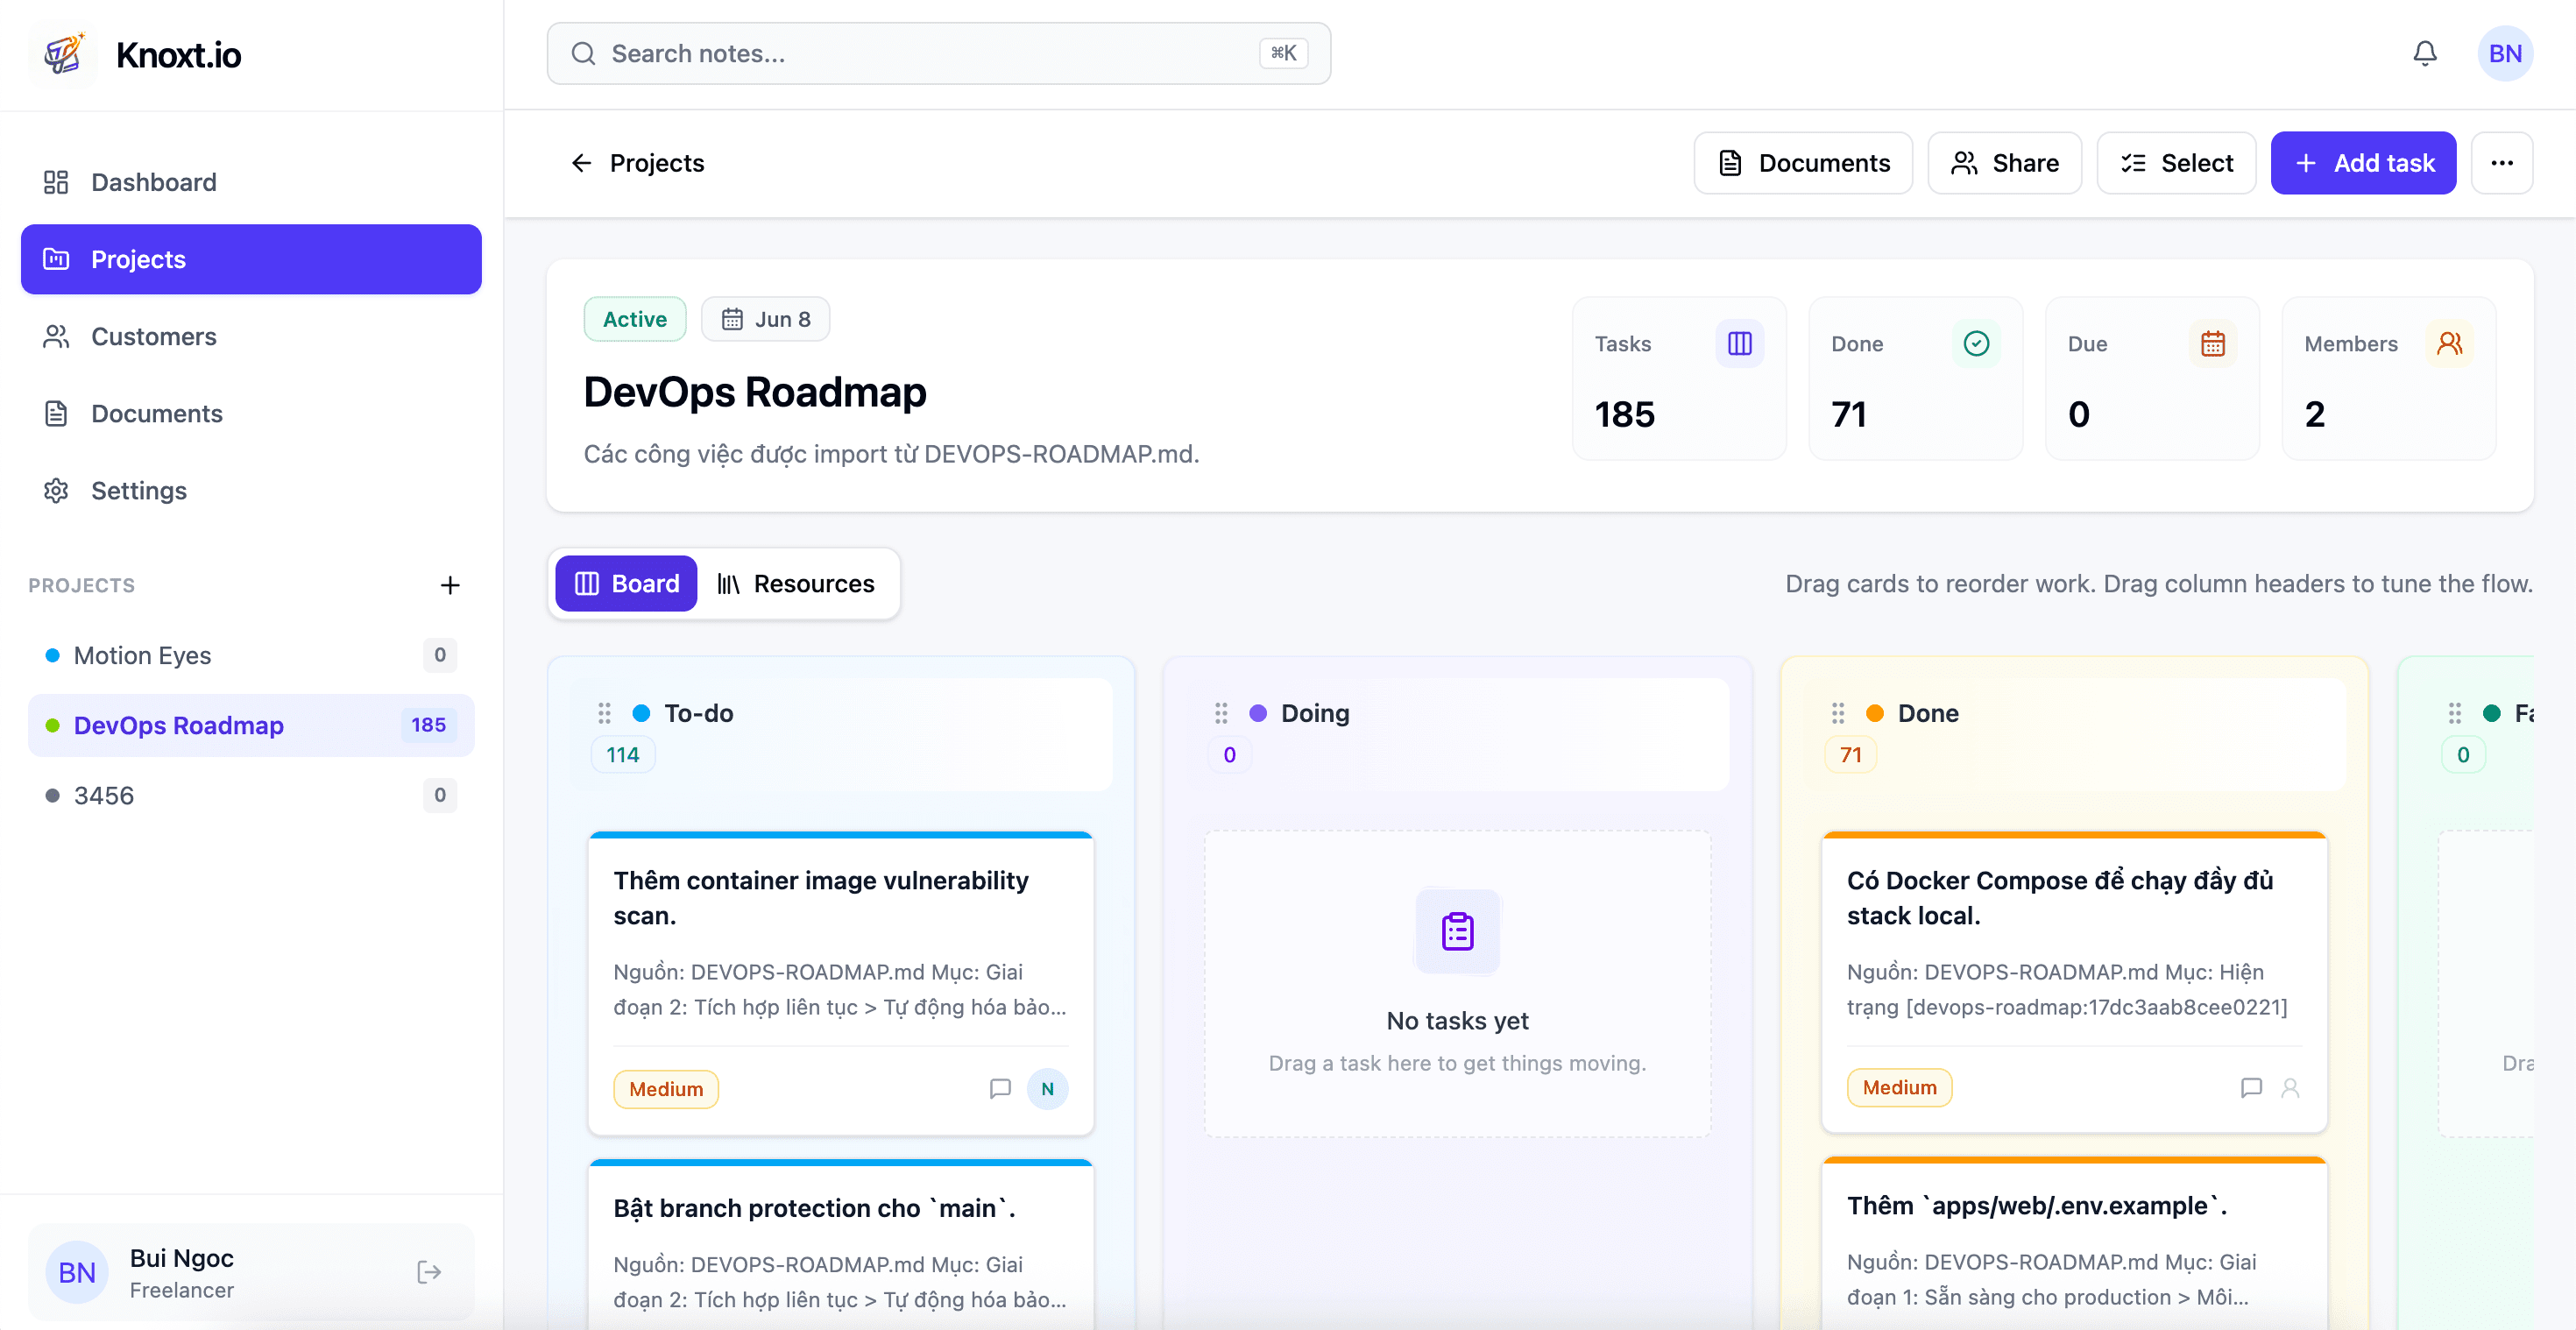The width and height of the screenshot is (2576, 1330).
Task: Open comments on Docker Compose card
Action: pos(2251,1087)
